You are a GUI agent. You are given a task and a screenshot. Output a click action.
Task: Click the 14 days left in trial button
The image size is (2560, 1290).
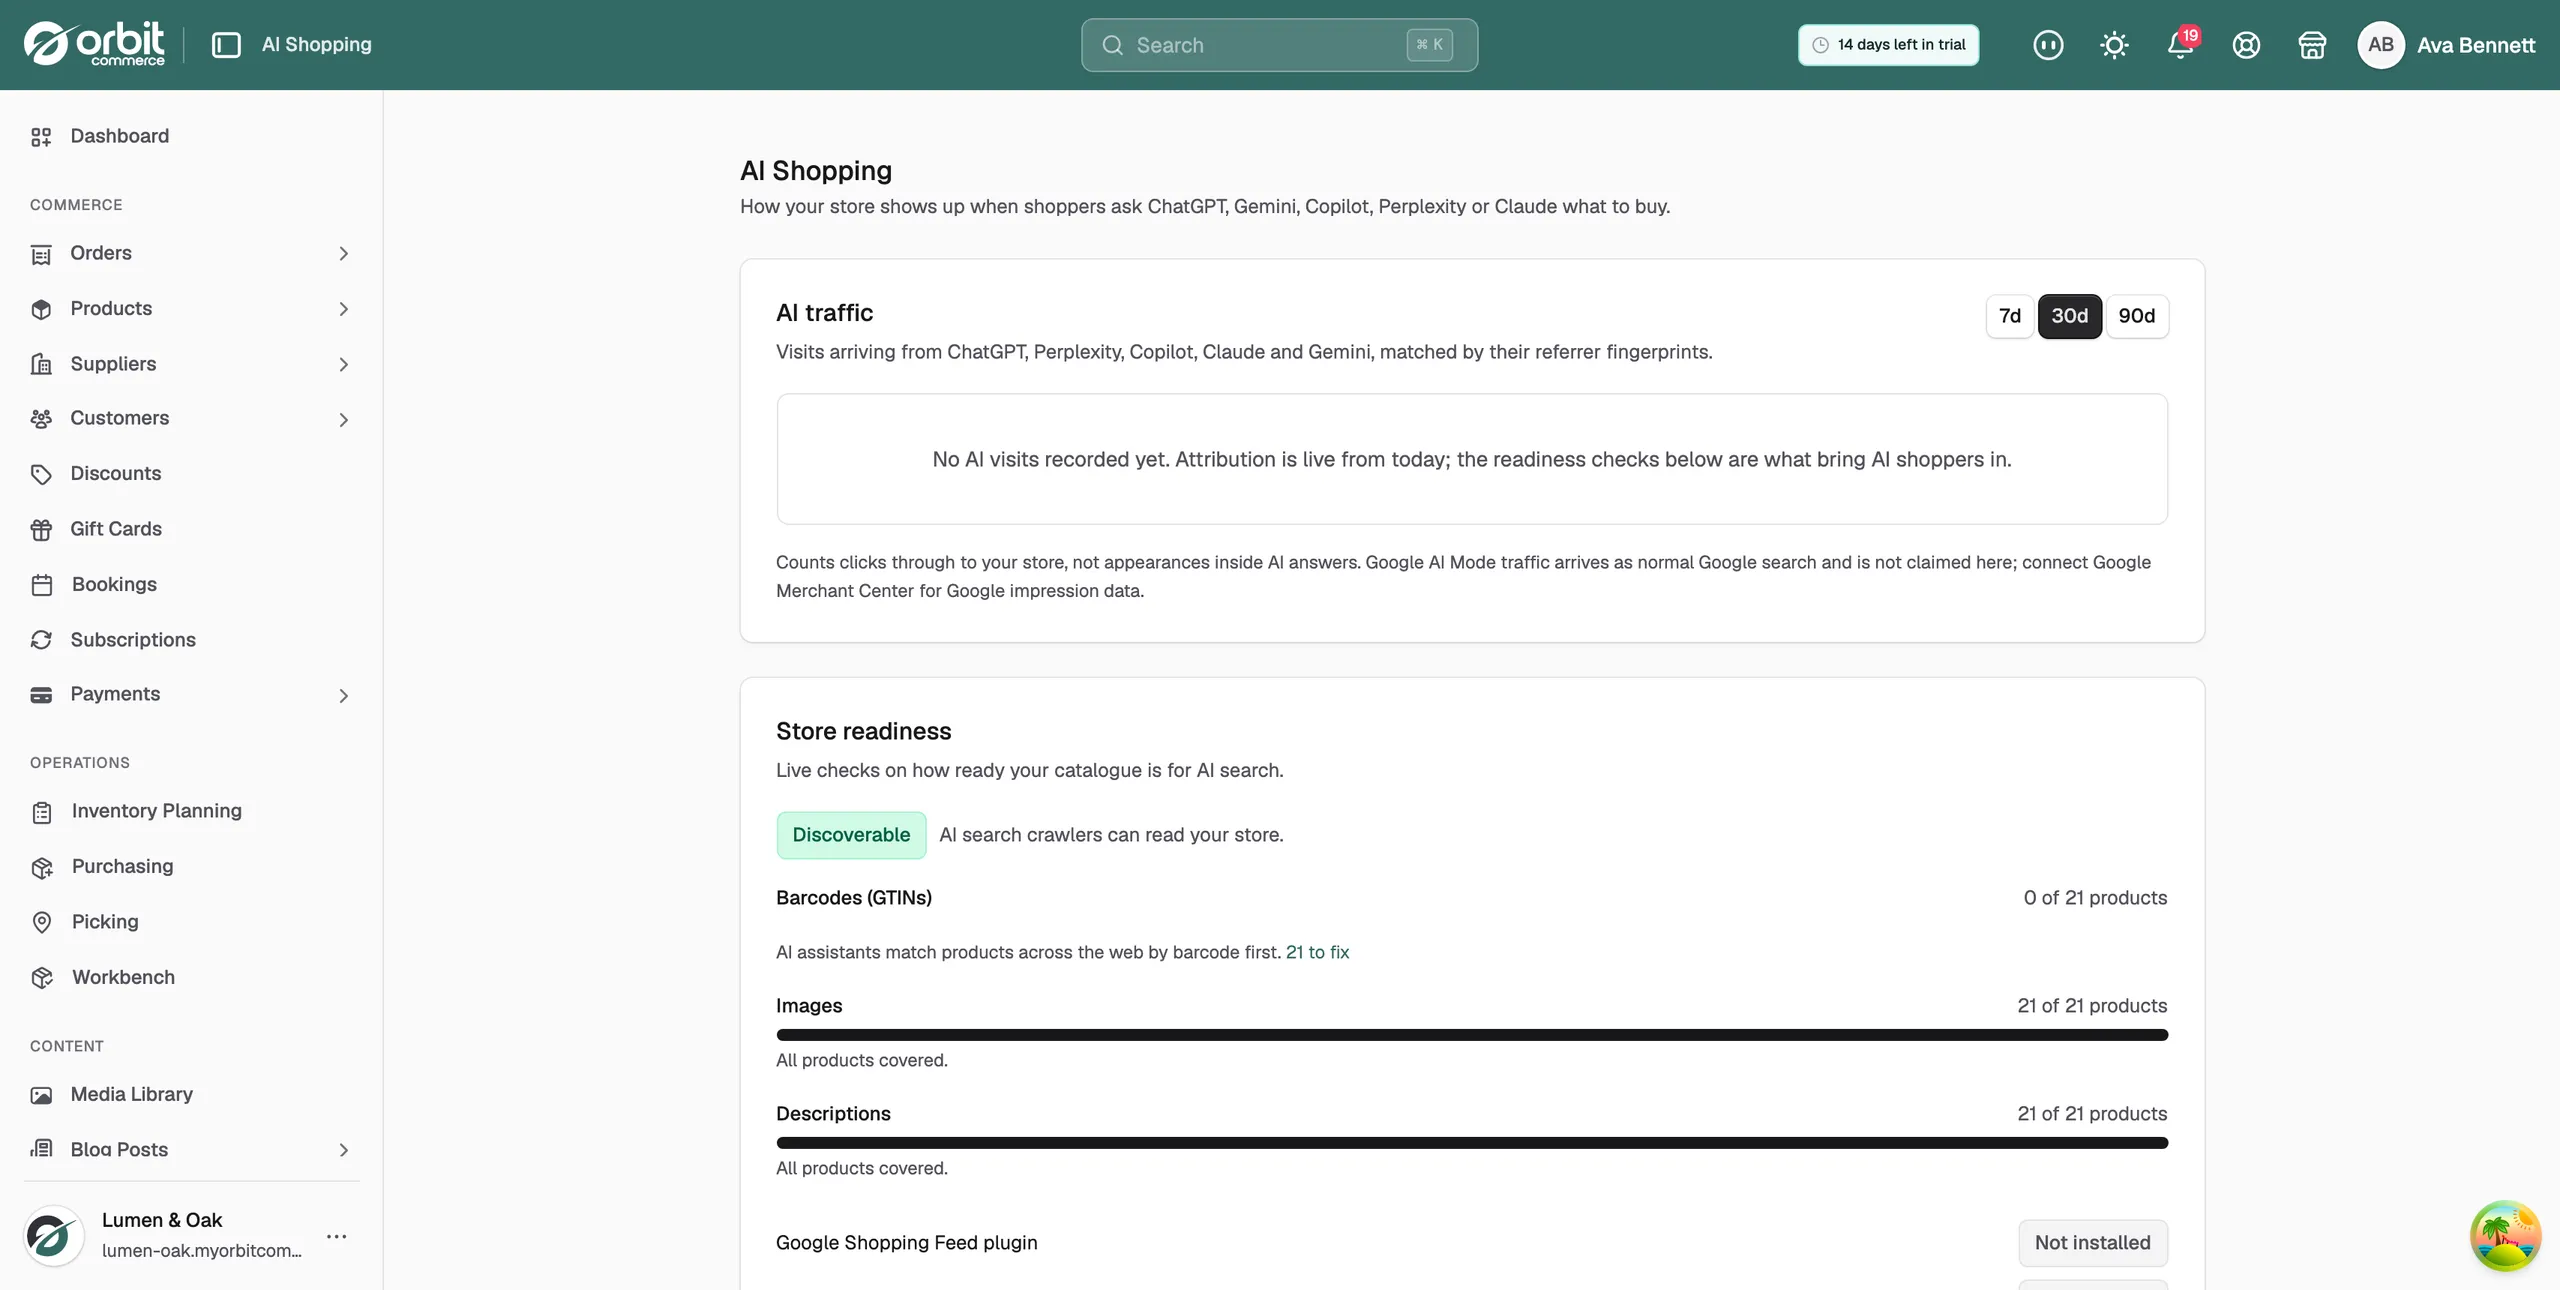click(1888, 45)
